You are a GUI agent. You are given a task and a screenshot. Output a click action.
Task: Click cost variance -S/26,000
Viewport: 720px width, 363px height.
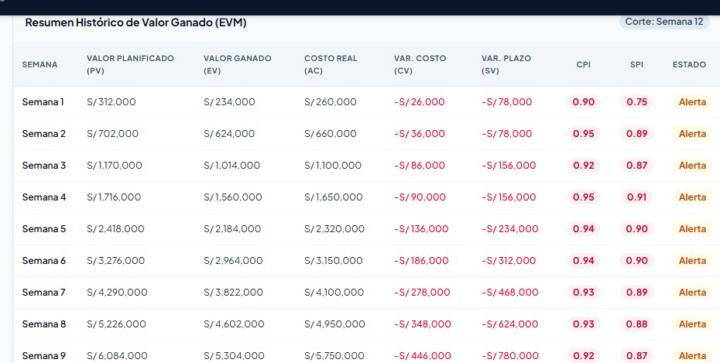coord(419,102)
